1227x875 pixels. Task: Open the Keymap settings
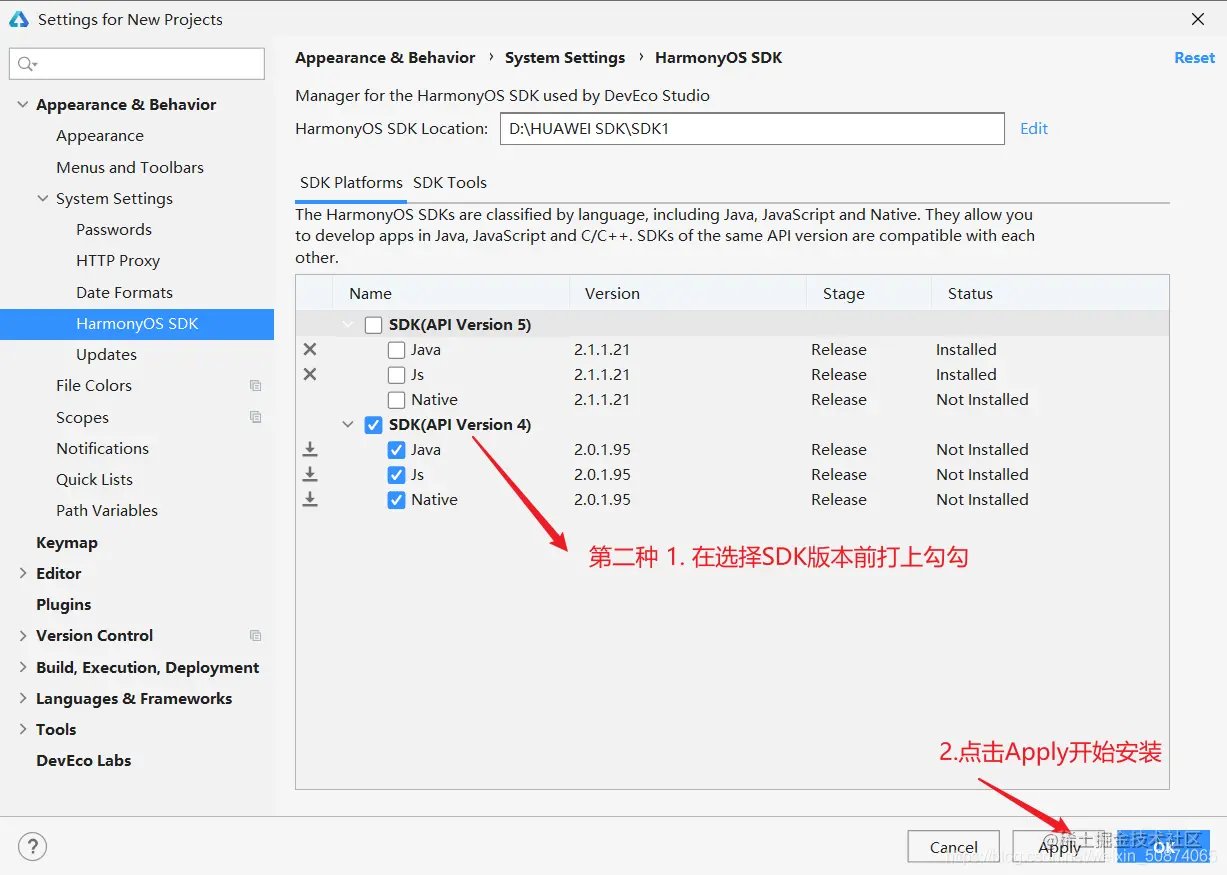coord(67,542)
